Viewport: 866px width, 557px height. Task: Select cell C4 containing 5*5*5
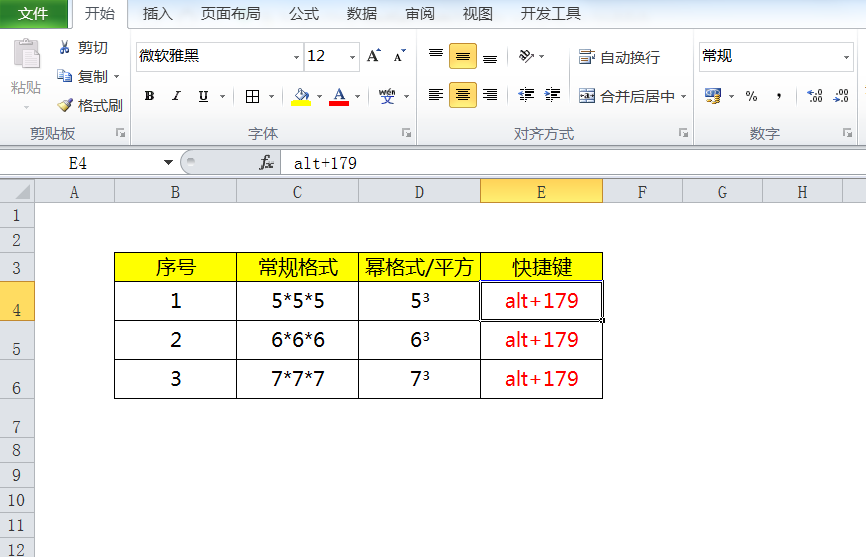(297, 301)
